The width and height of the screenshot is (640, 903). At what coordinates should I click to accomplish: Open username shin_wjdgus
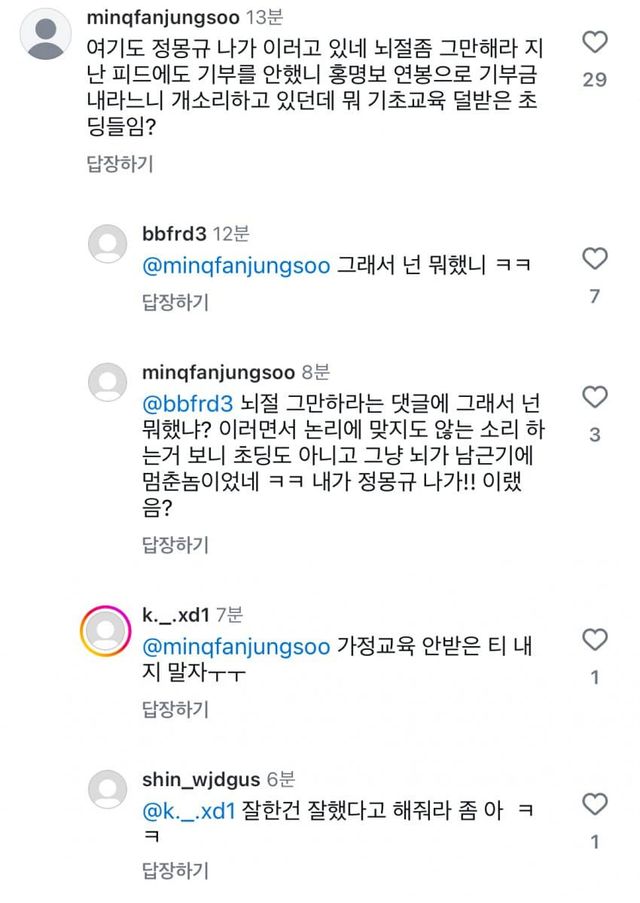click(x=201, y=780)
